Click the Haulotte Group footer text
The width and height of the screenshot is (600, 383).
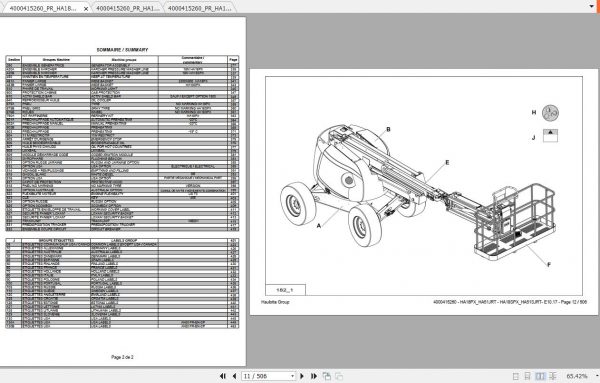pyautogui.click(x=275, y=302)
